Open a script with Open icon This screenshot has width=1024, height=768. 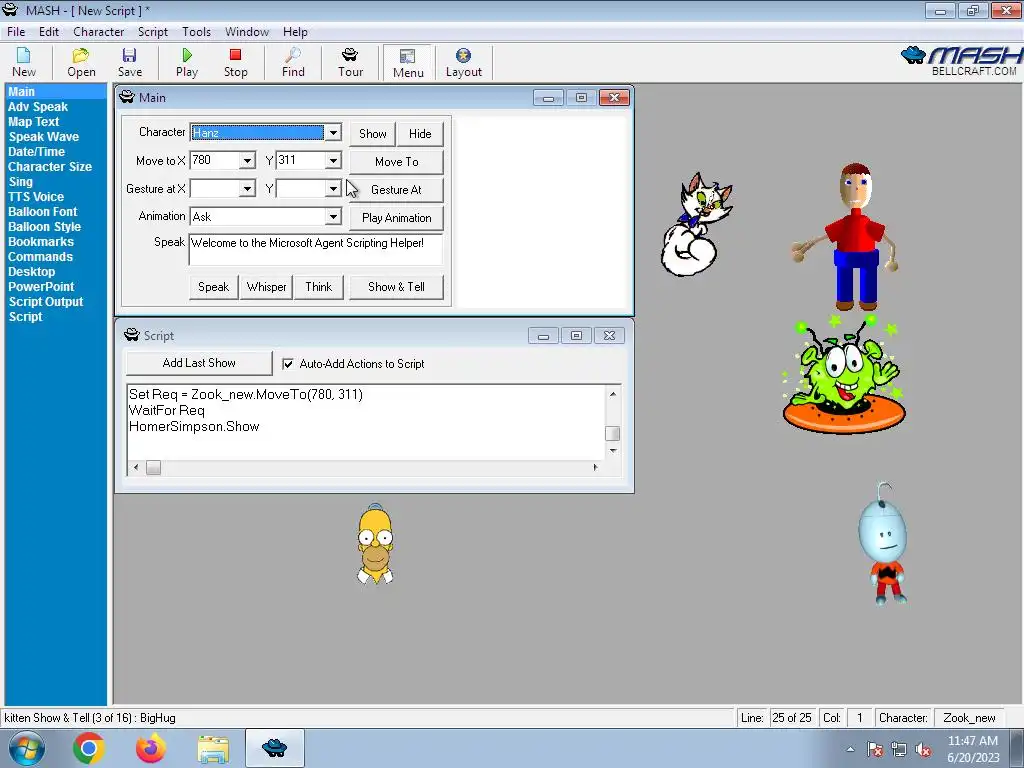point(81,63)
